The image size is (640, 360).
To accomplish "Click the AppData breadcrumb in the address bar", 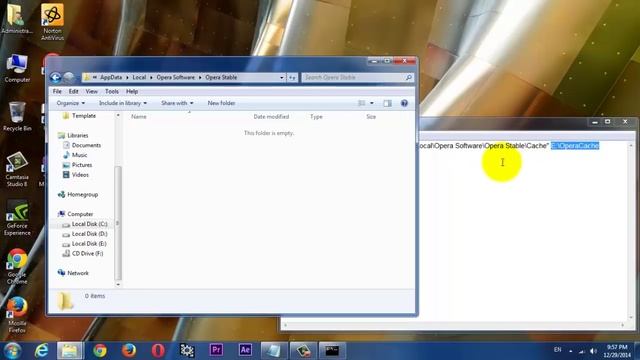I will click(111, 78).
